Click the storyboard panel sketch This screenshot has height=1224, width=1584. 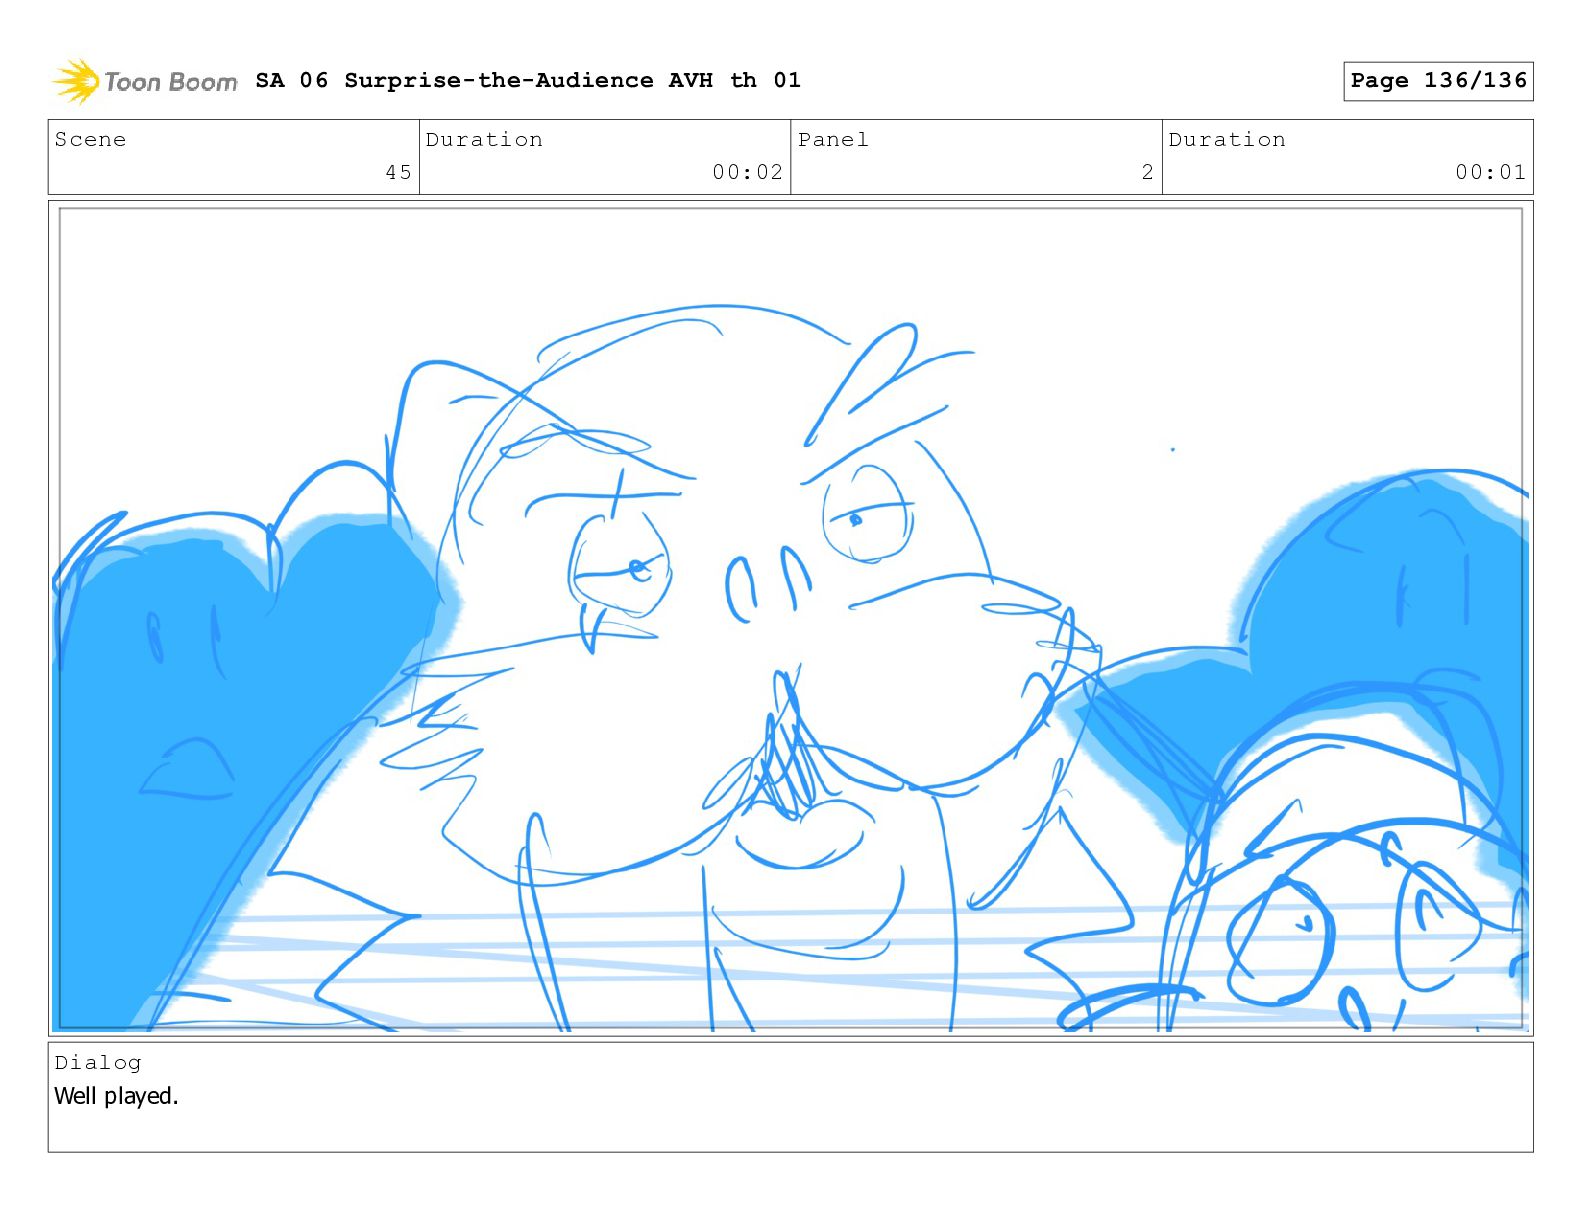click(790, 618)
